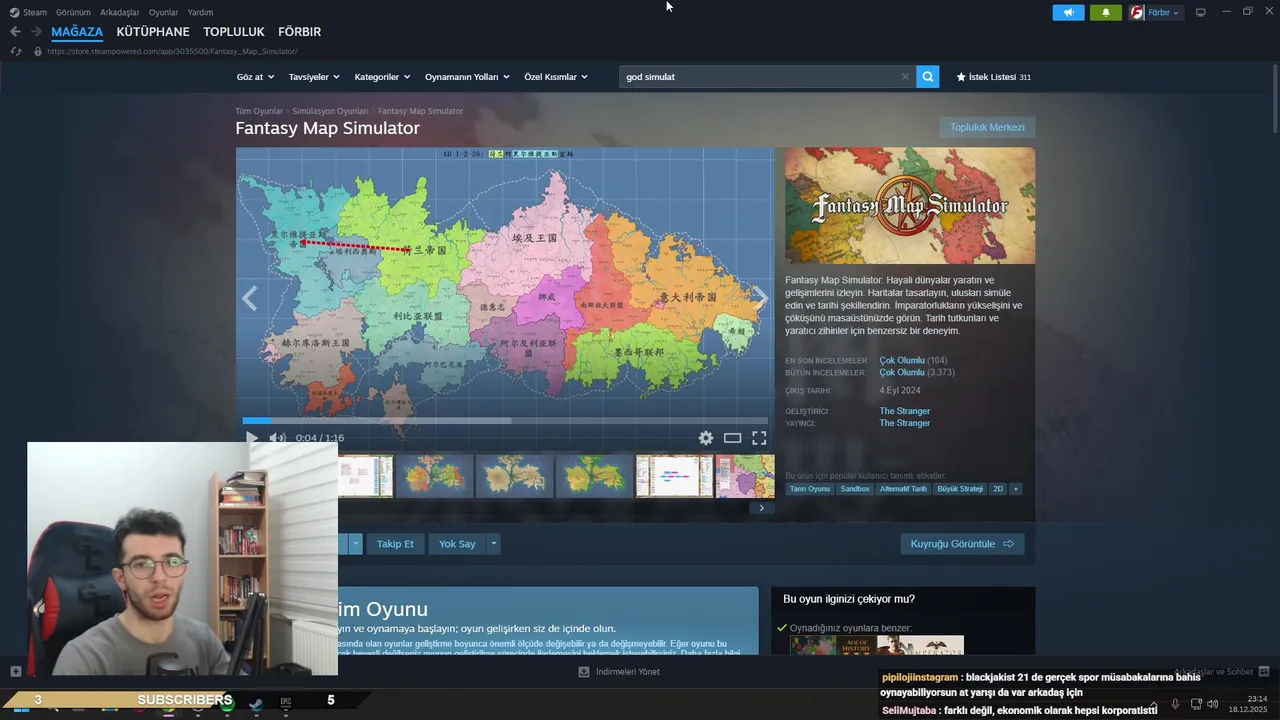Switch to the MAĞAZA tab

click(x=77, y=32)
